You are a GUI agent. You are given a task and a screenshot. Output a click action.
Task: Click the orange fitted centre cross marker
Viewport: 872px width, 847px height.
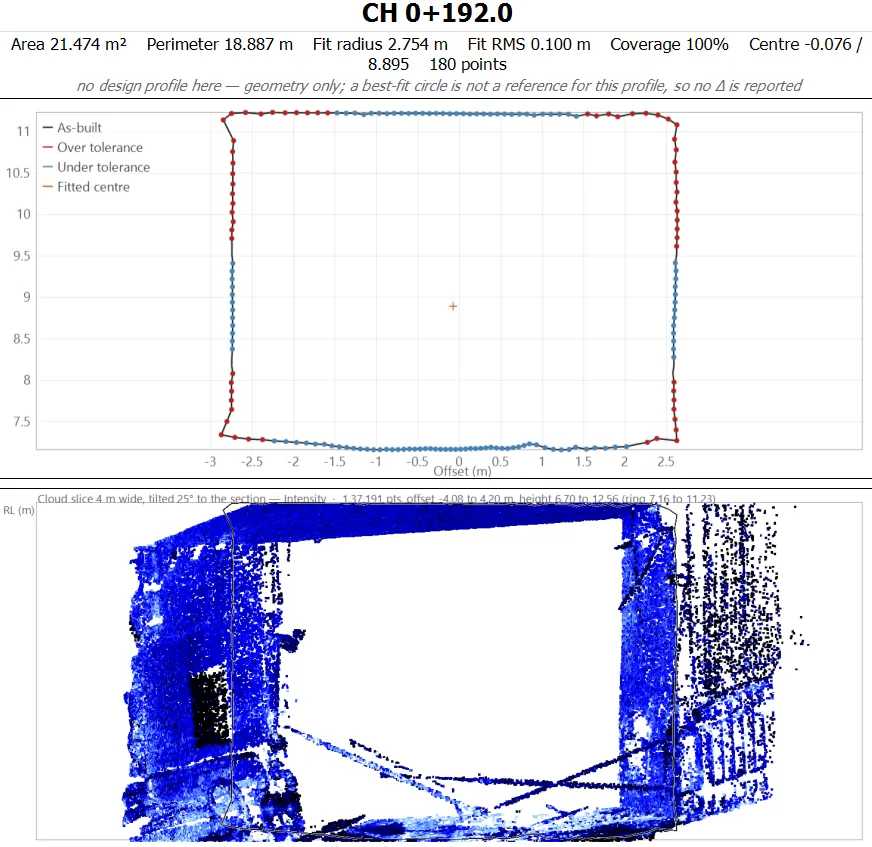click(453, 306)
